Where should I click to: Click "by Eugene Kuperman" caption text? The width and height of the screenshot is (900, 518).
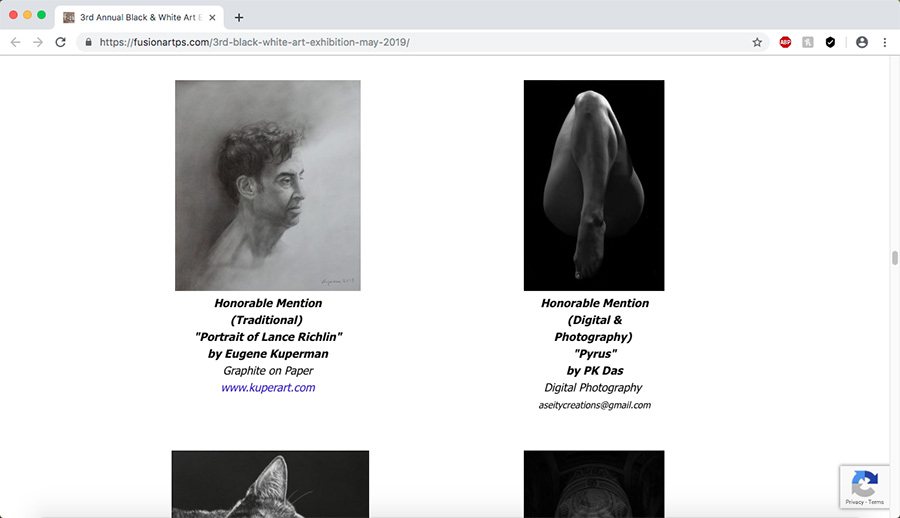(x=268, y=354)
